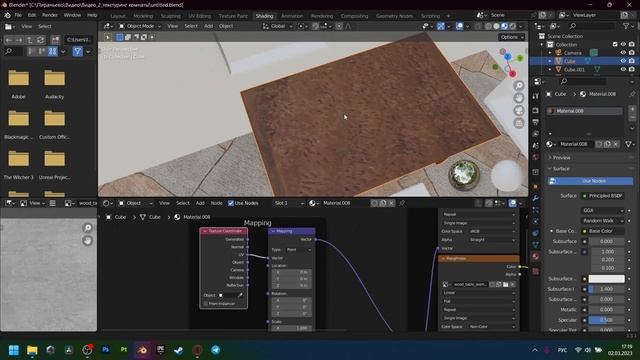This screenshot has width=640, height=360.
Task: Disable Cube in renders camera icon
Action: click(x=632, y=61)
